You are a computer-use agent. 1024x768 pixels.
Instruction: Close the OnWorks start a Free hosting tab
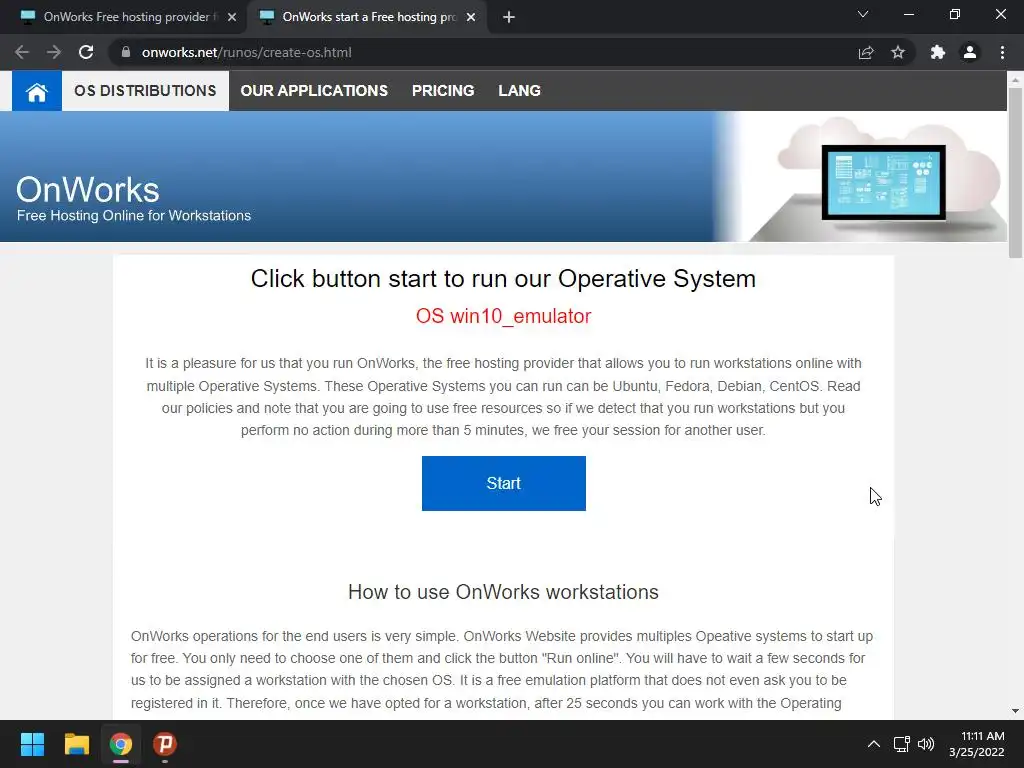pos(471,17)
